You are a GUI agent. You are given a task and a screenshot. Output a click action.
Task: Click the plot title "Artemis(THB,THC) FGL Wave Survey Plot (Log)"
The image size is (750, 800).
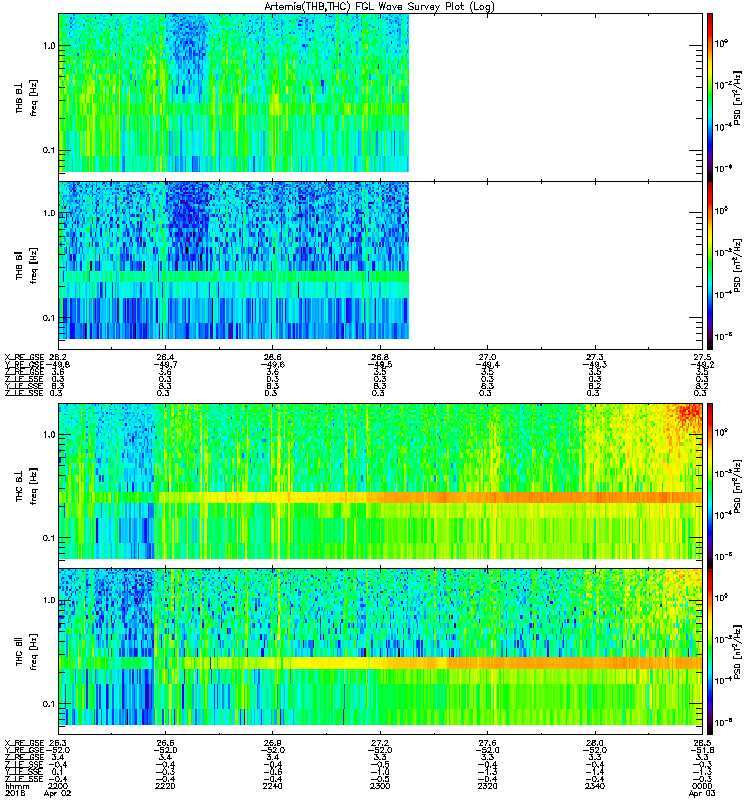(379, 7)
